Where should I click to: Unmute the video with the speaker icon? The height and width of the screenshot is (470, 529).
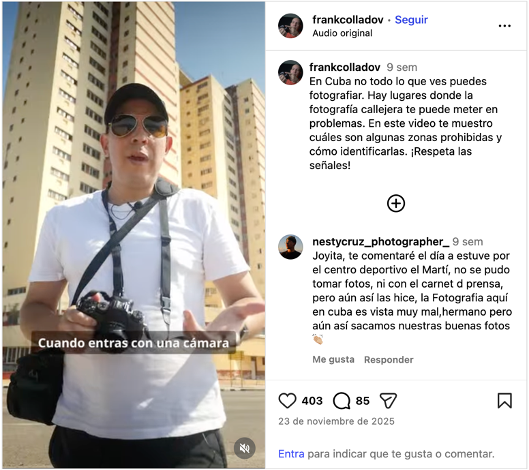pyautogui.click(x=245, y=448)
